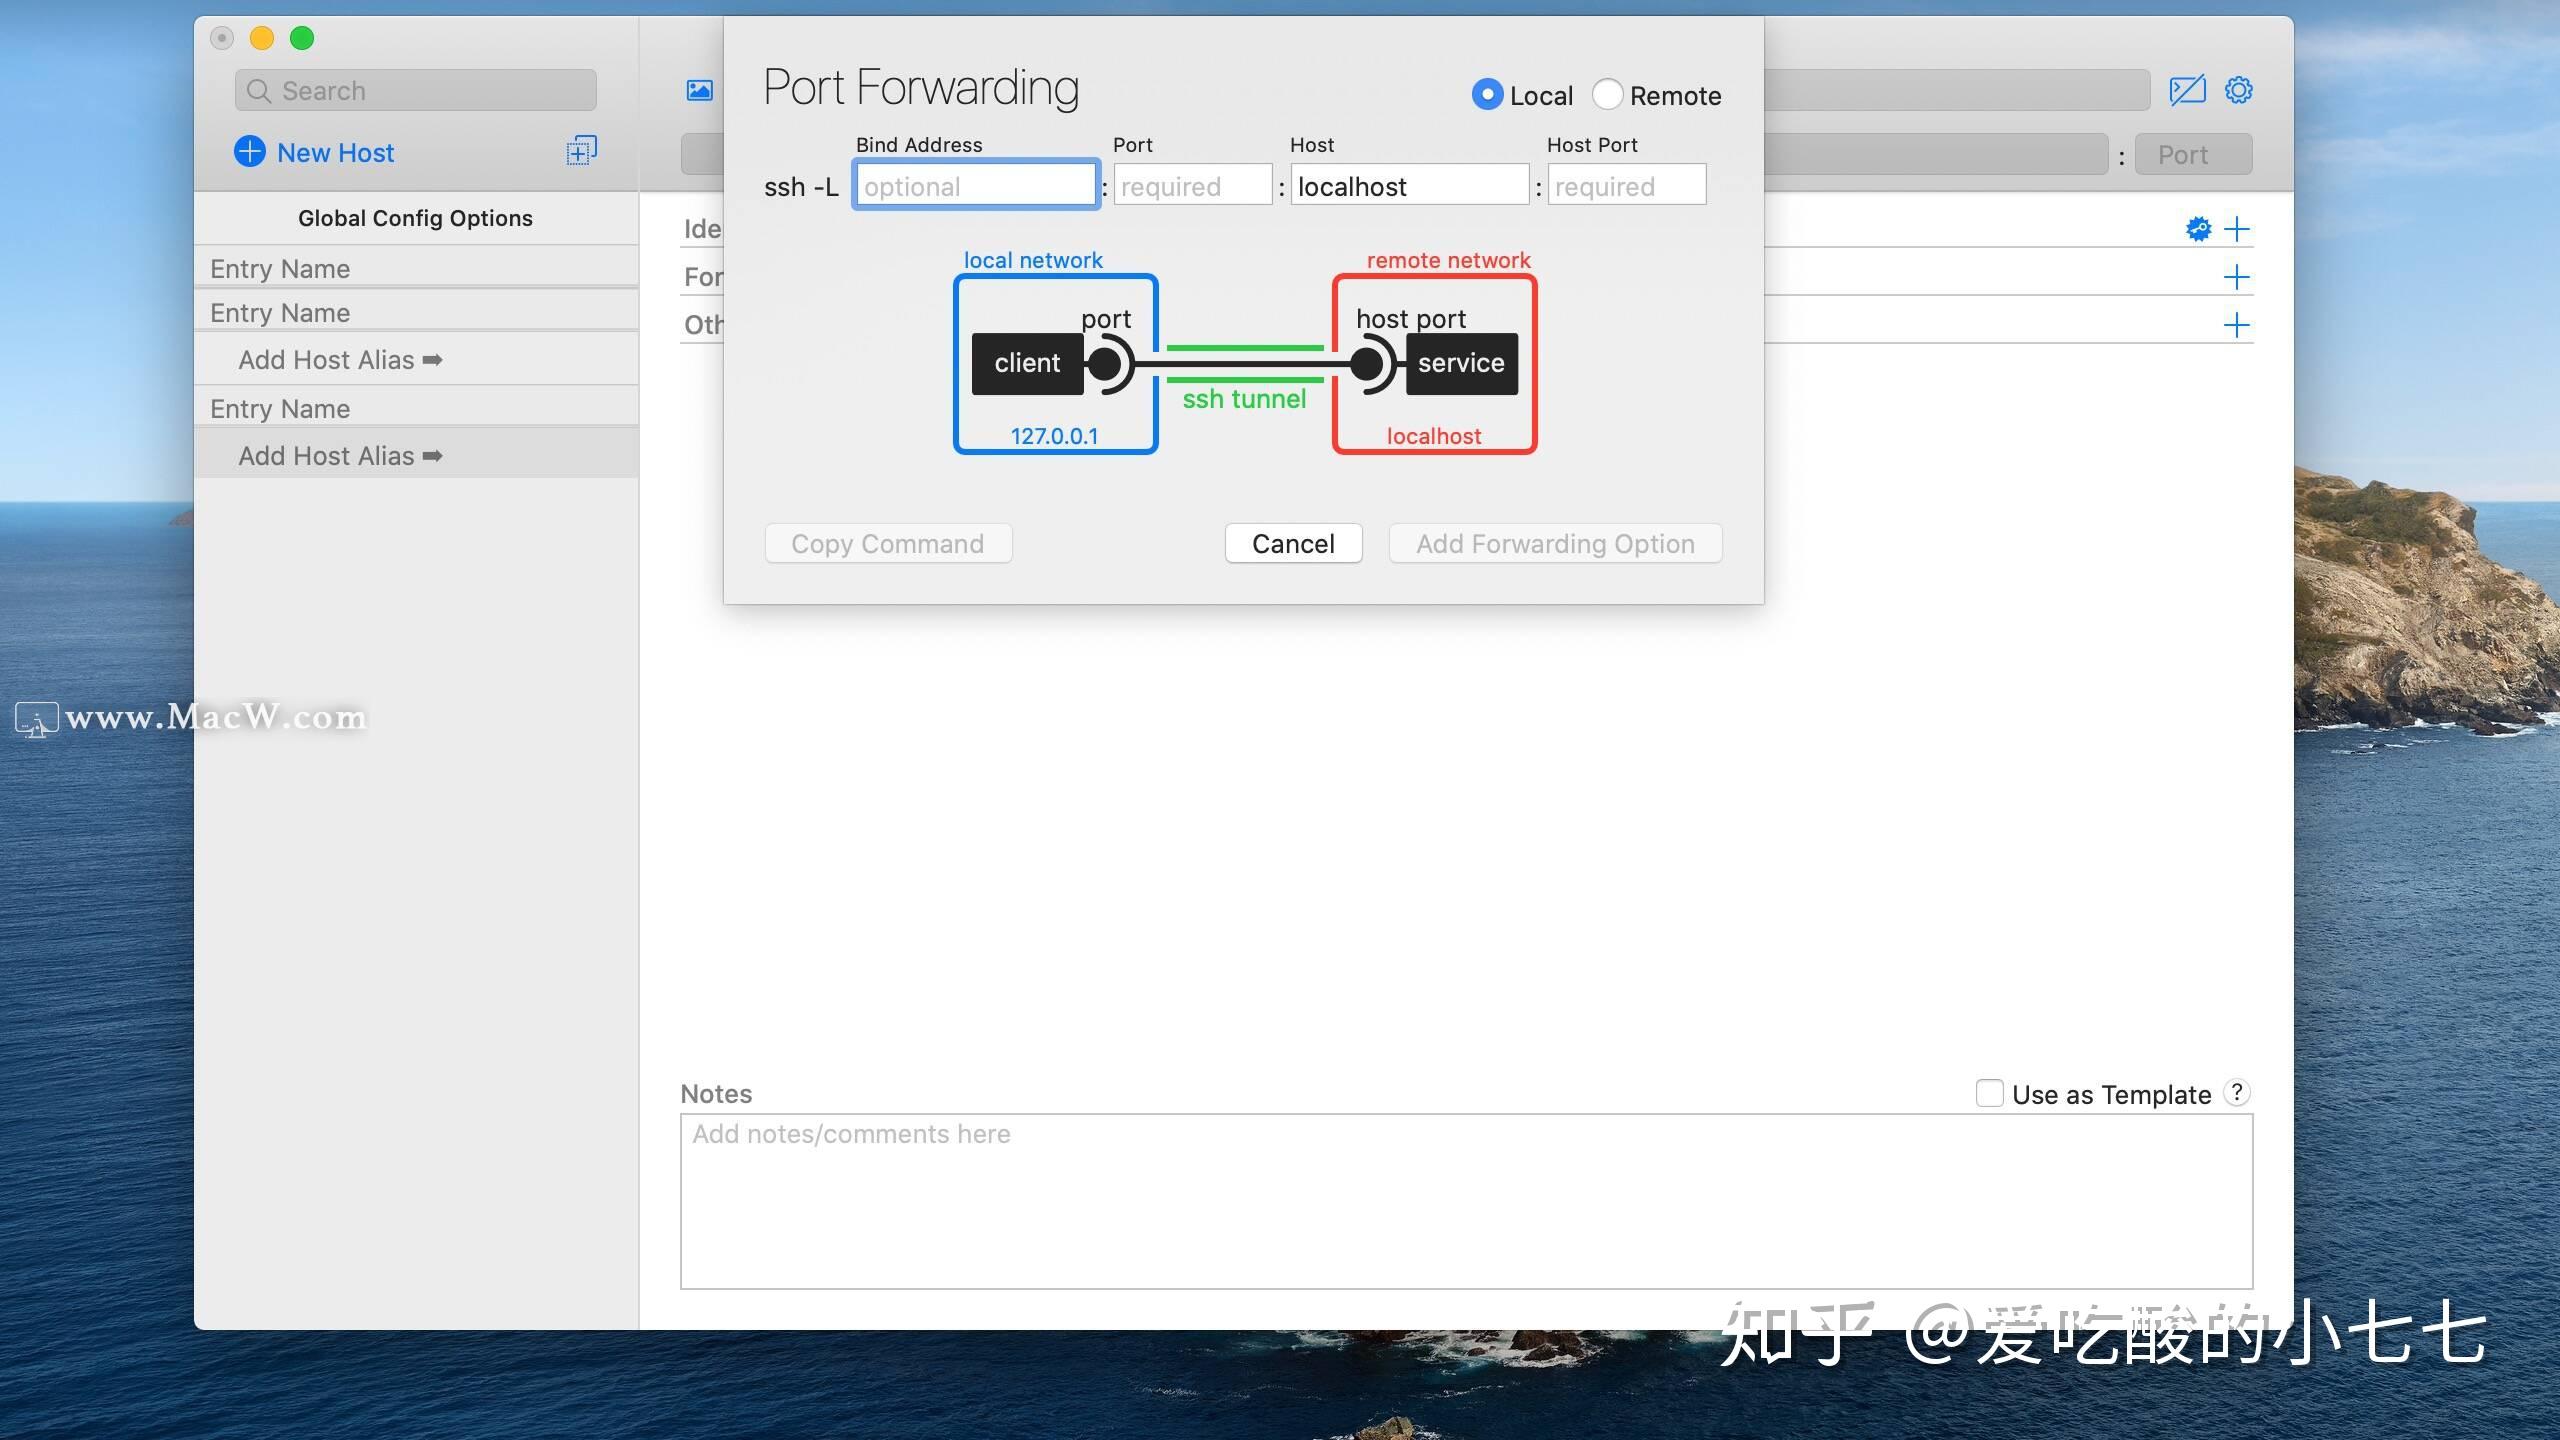
Task: Enable the Use as Template checkbox
Action: [x=1989, y=1094]
